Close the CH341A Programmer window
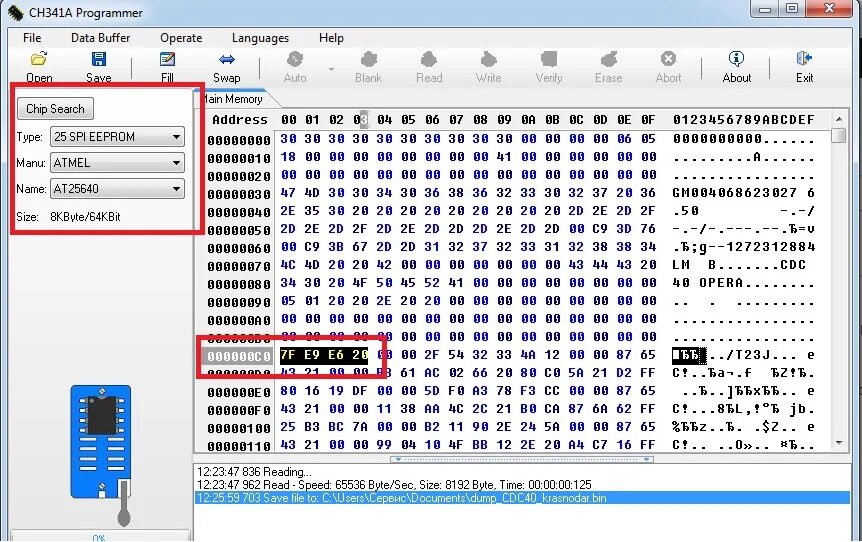The height and width of the screenshot is (542, 862). (830, 8)
